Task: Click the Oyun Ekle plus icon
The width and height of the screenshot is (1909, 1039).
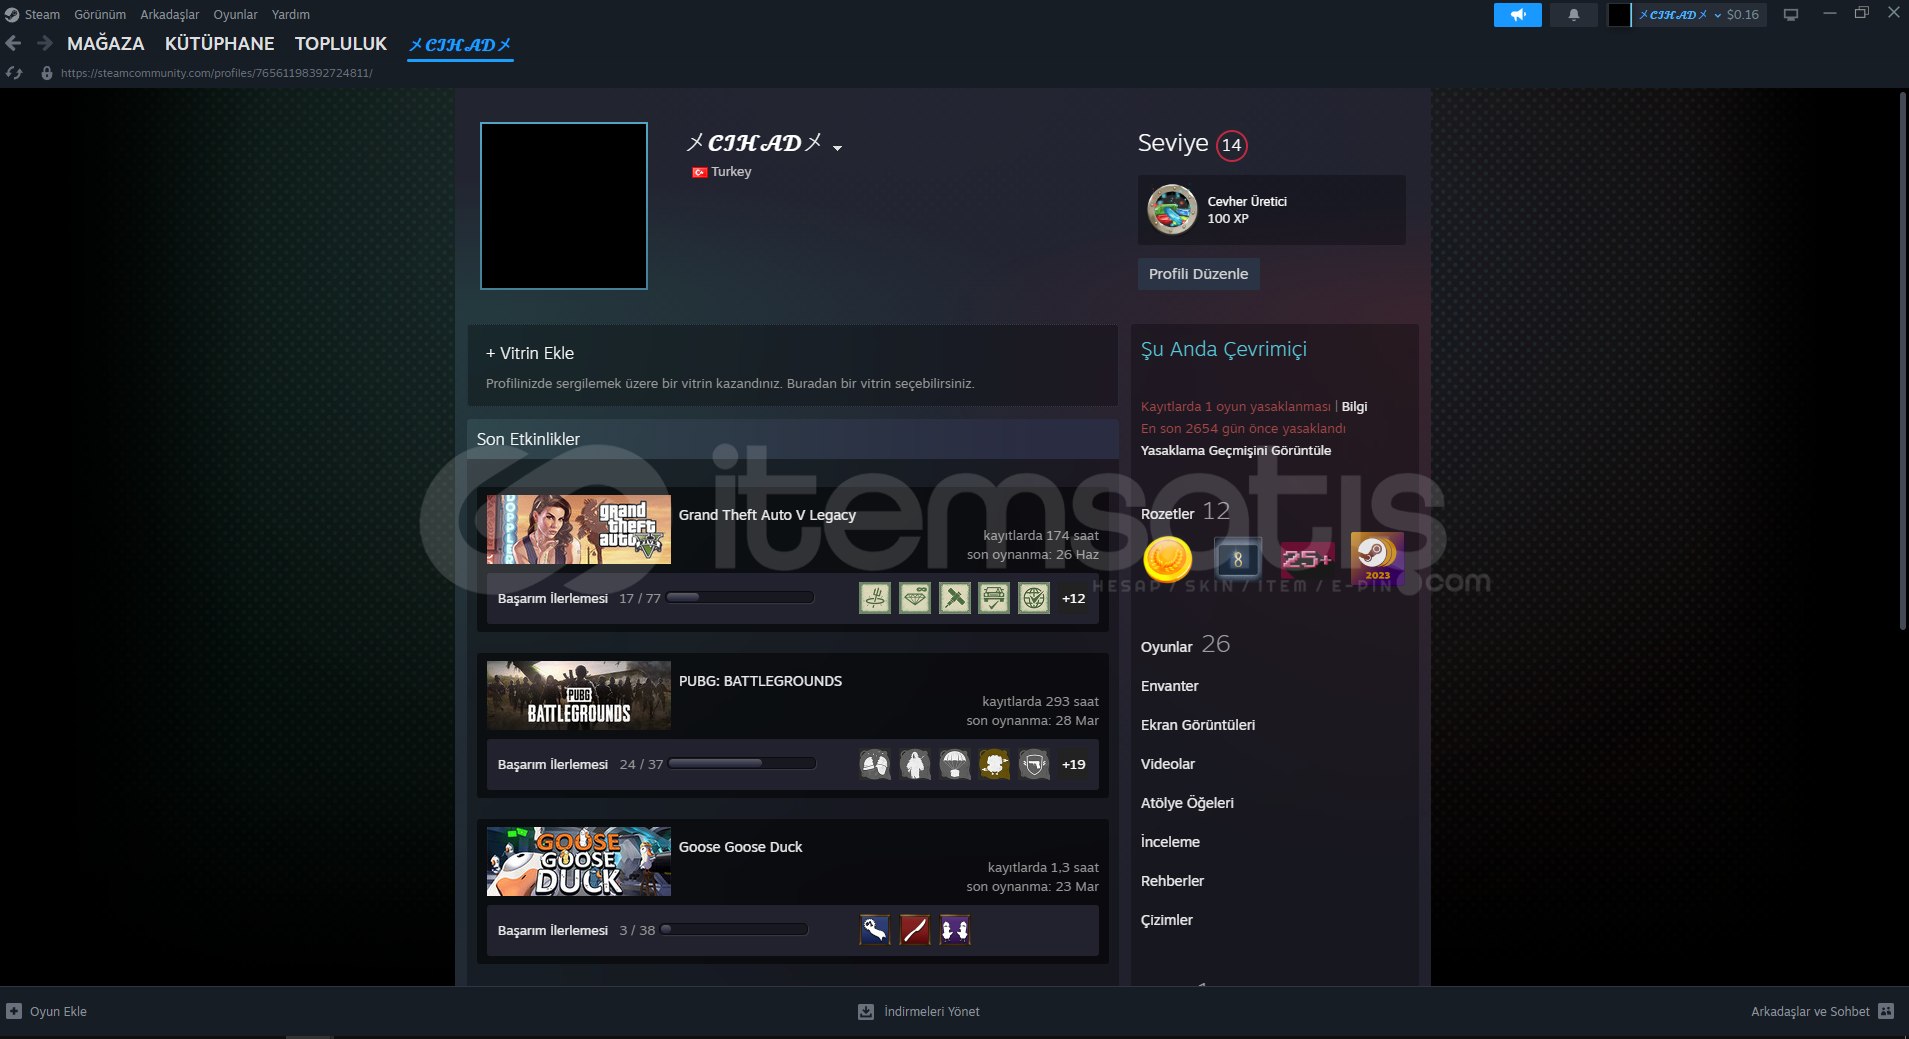Action: [14, 1011]
